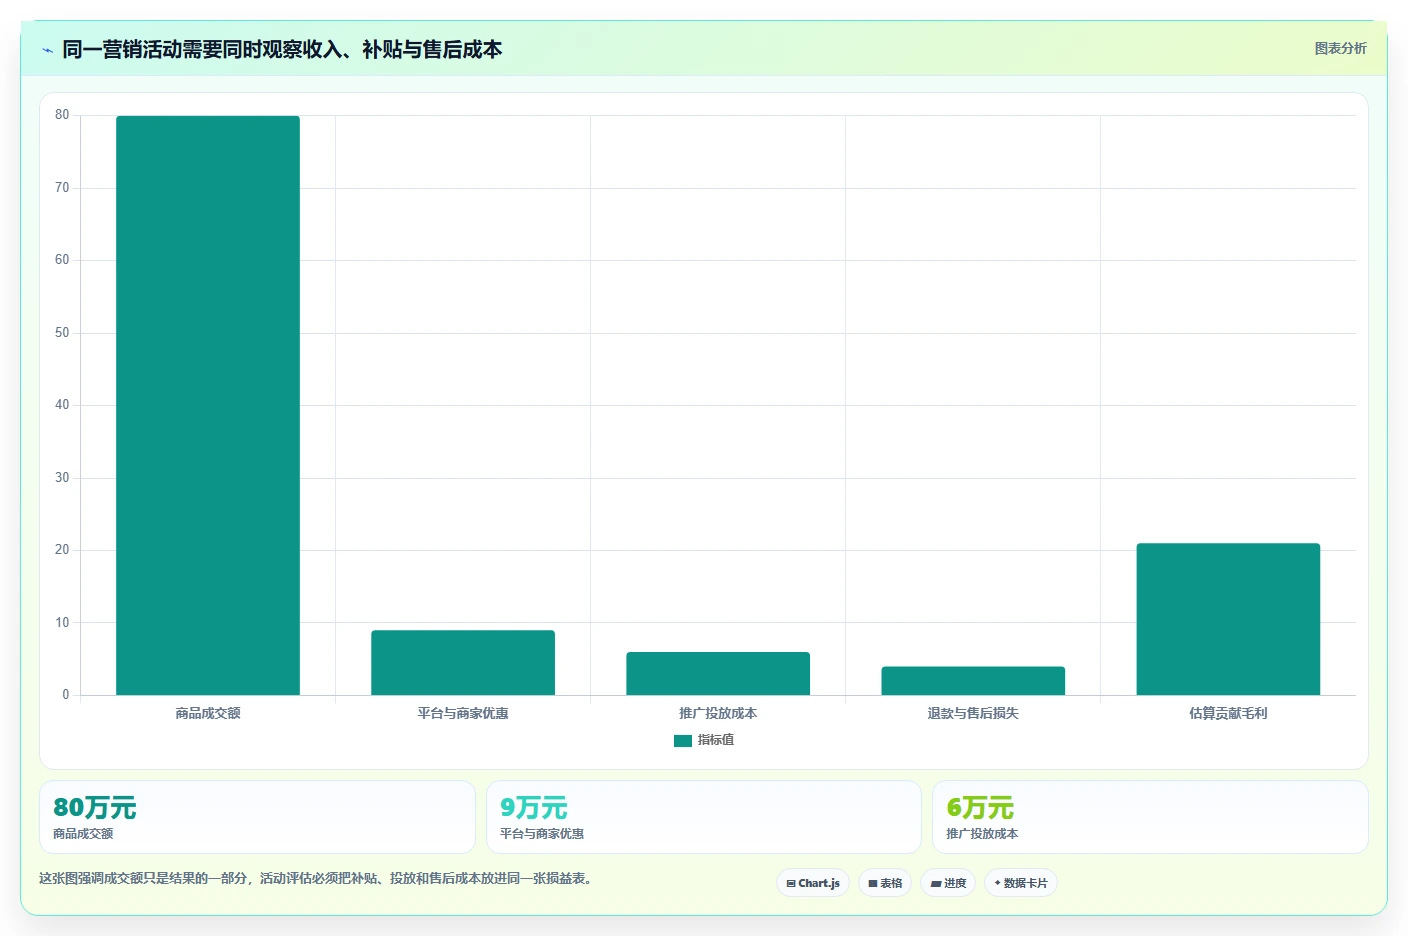The image size is (1408, 936).
Task: Click the y-axis value 70
Action: [62, 188]
